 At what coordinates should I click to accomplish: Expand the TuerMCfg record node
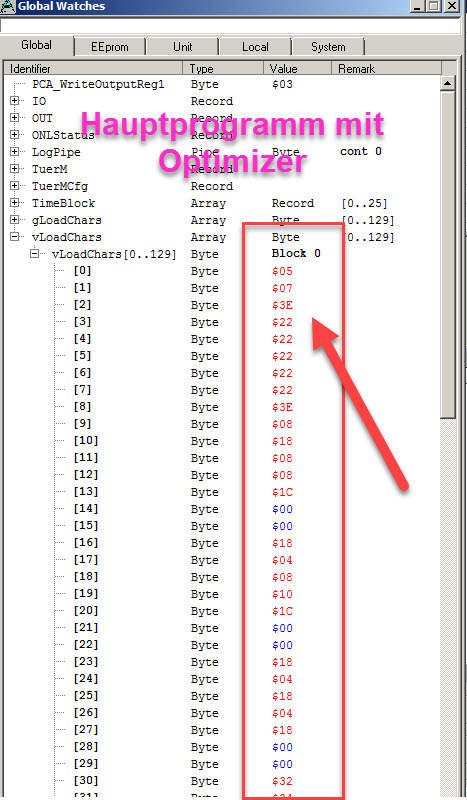tap(15, 186)
